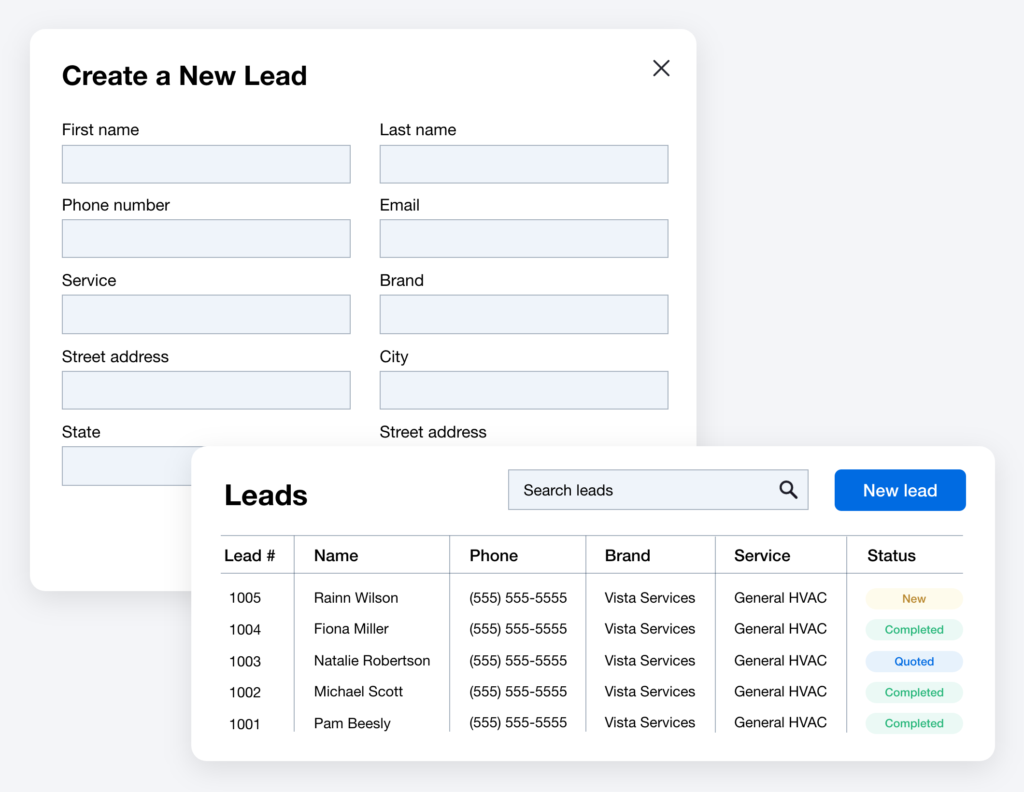This screenshot has height=792, width=1024.
Task: Click the Brand input field in form
Action: point(524,314)
